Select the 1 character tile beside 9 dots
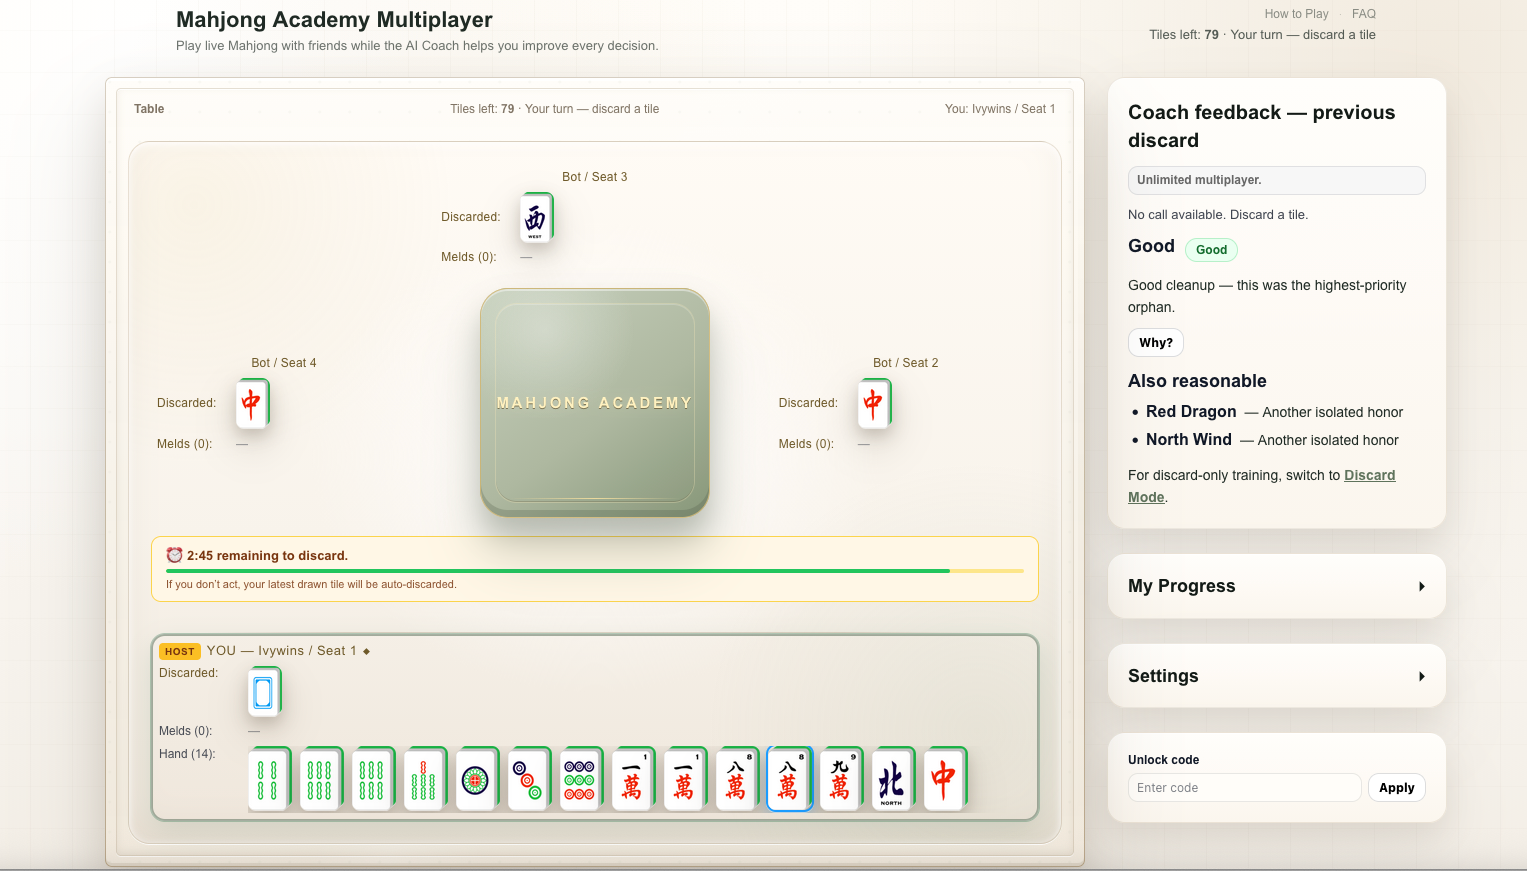This screenshot has width=1527, height=871. [x=632, y=779]
